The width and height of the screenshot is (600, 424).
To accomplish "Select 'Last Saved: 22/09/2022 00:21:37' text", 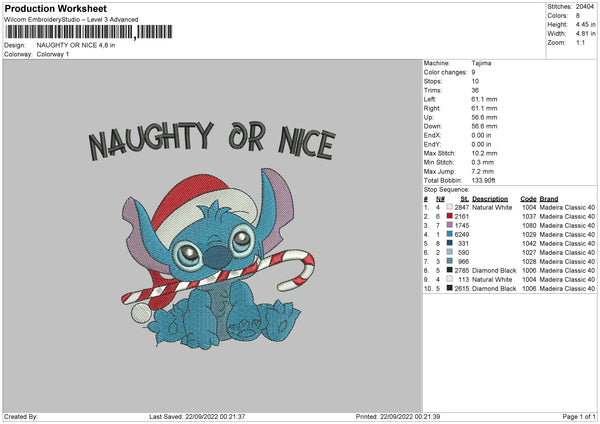I will click(197, 416).
